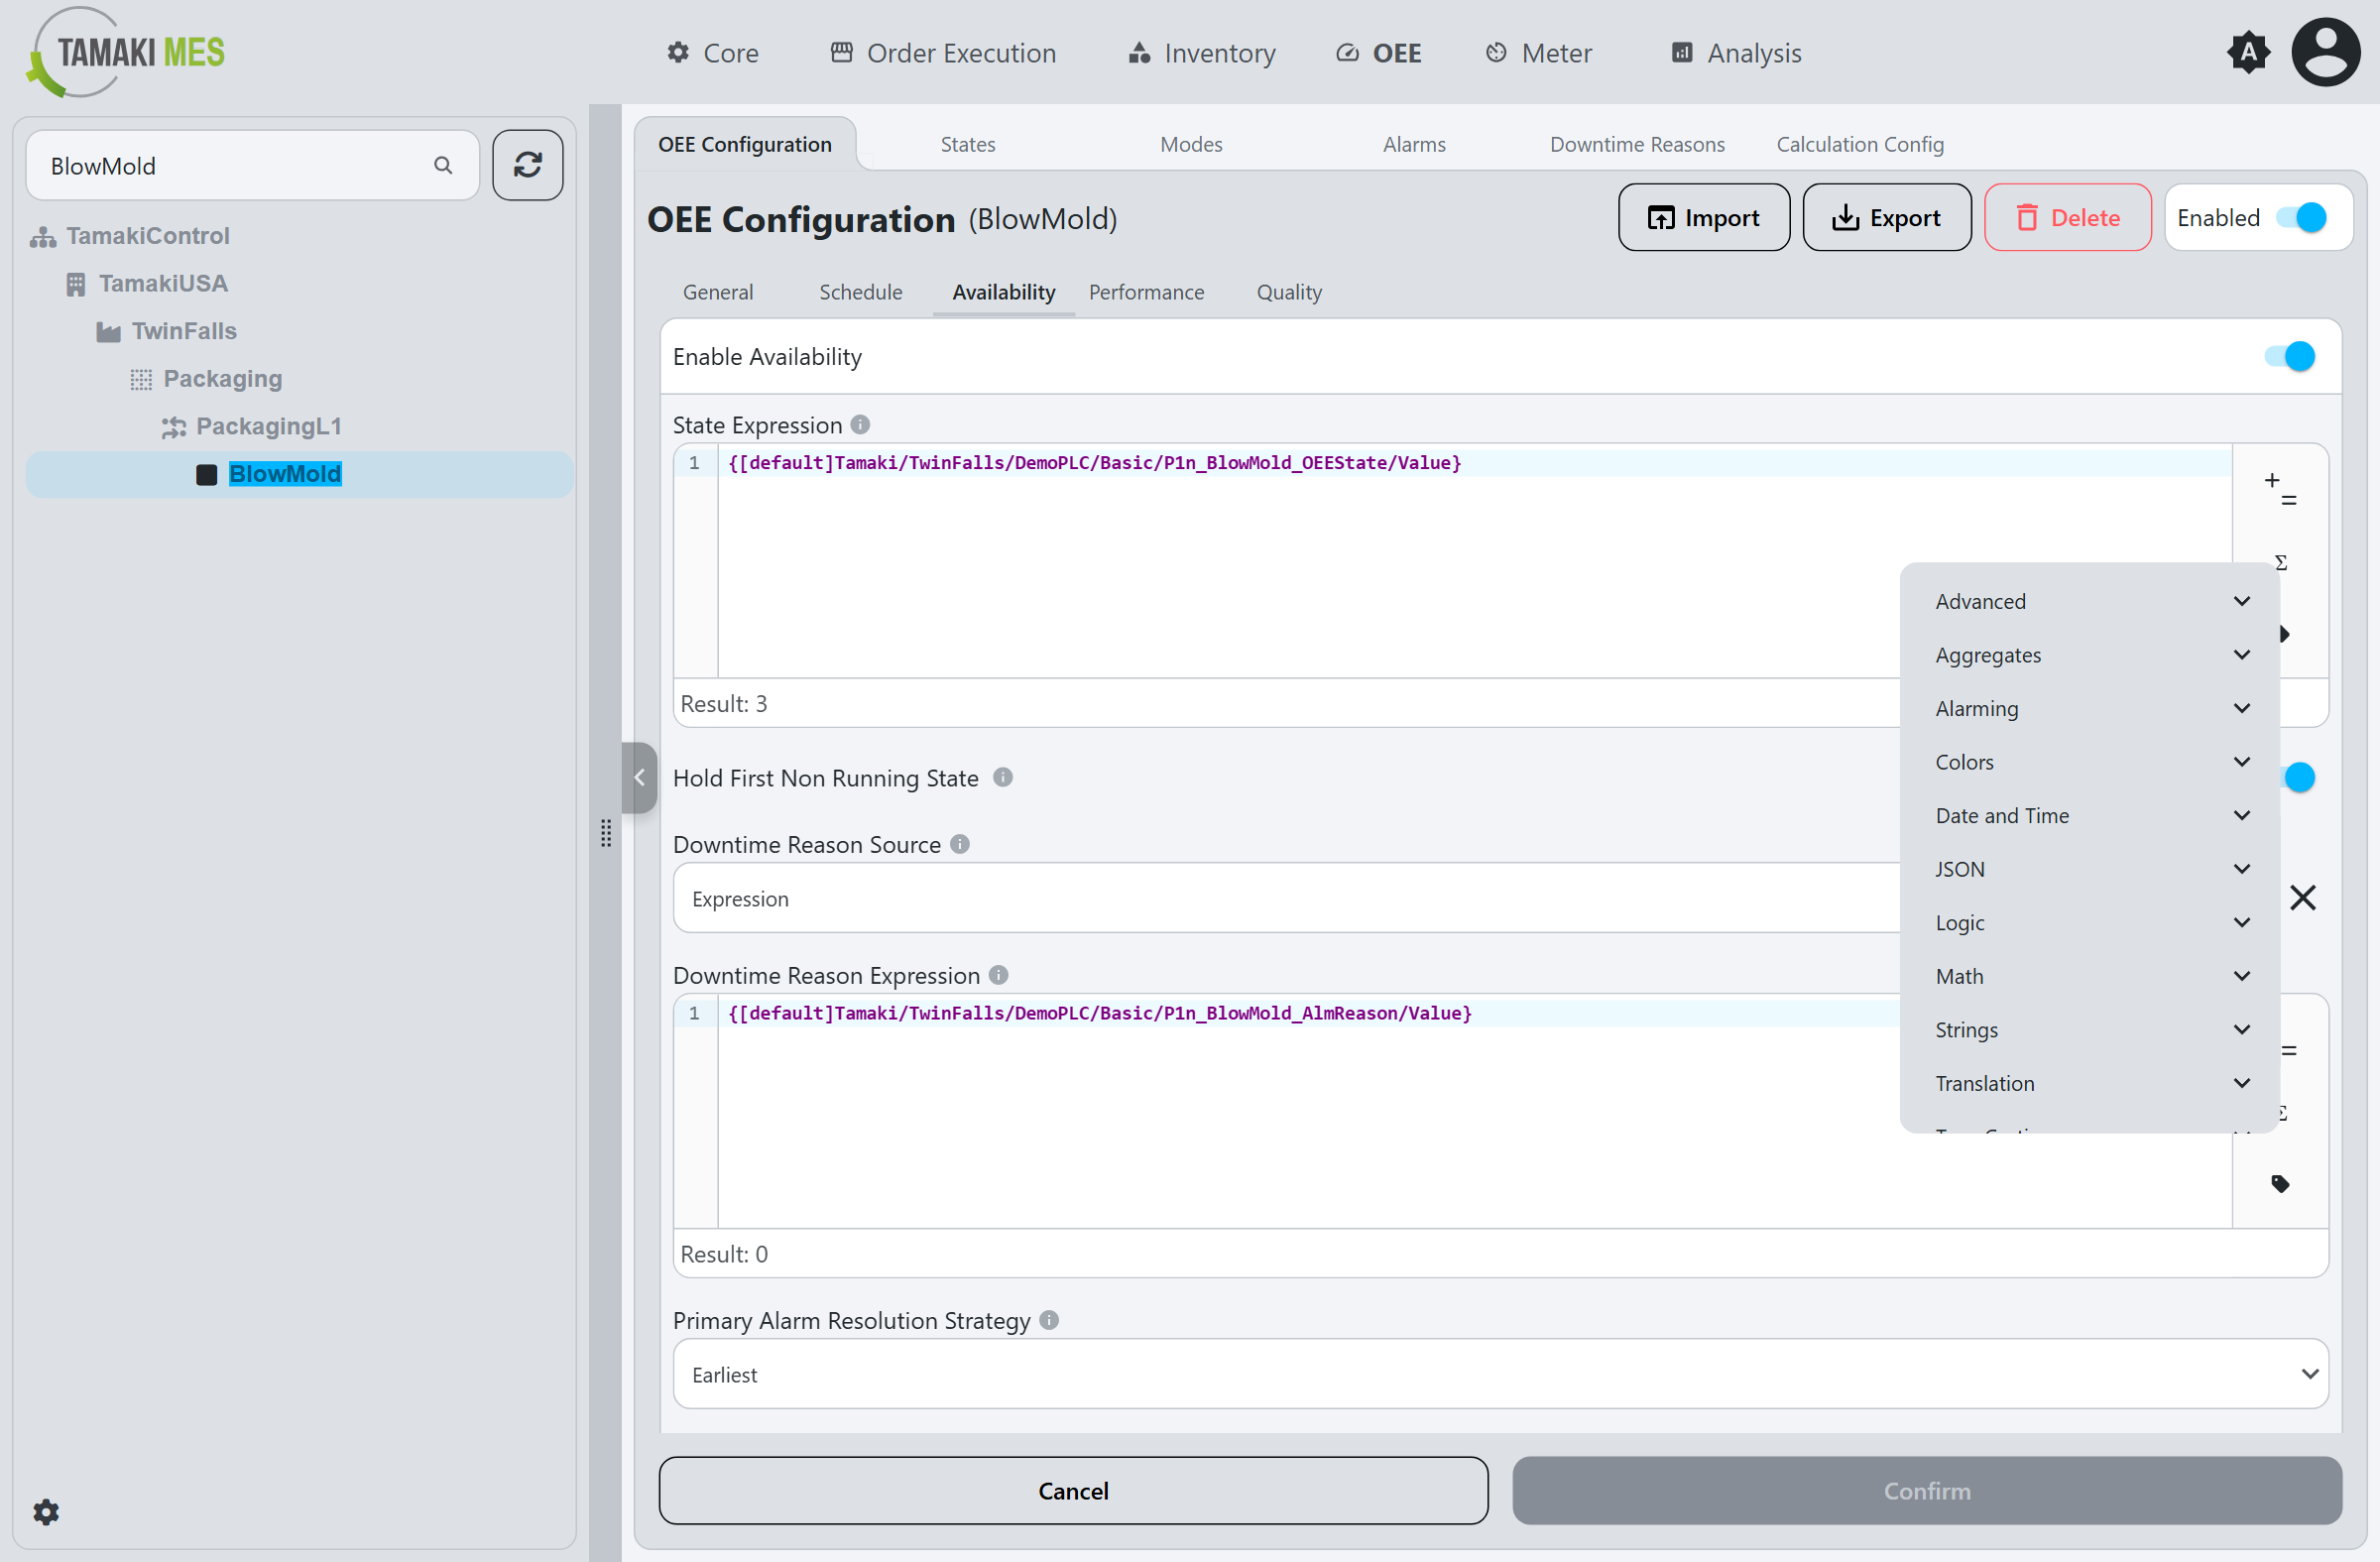Click the TamakiControl enterprise icon
The width and height of the screenshot is (2380, 1562).
(x=43, y=237)
